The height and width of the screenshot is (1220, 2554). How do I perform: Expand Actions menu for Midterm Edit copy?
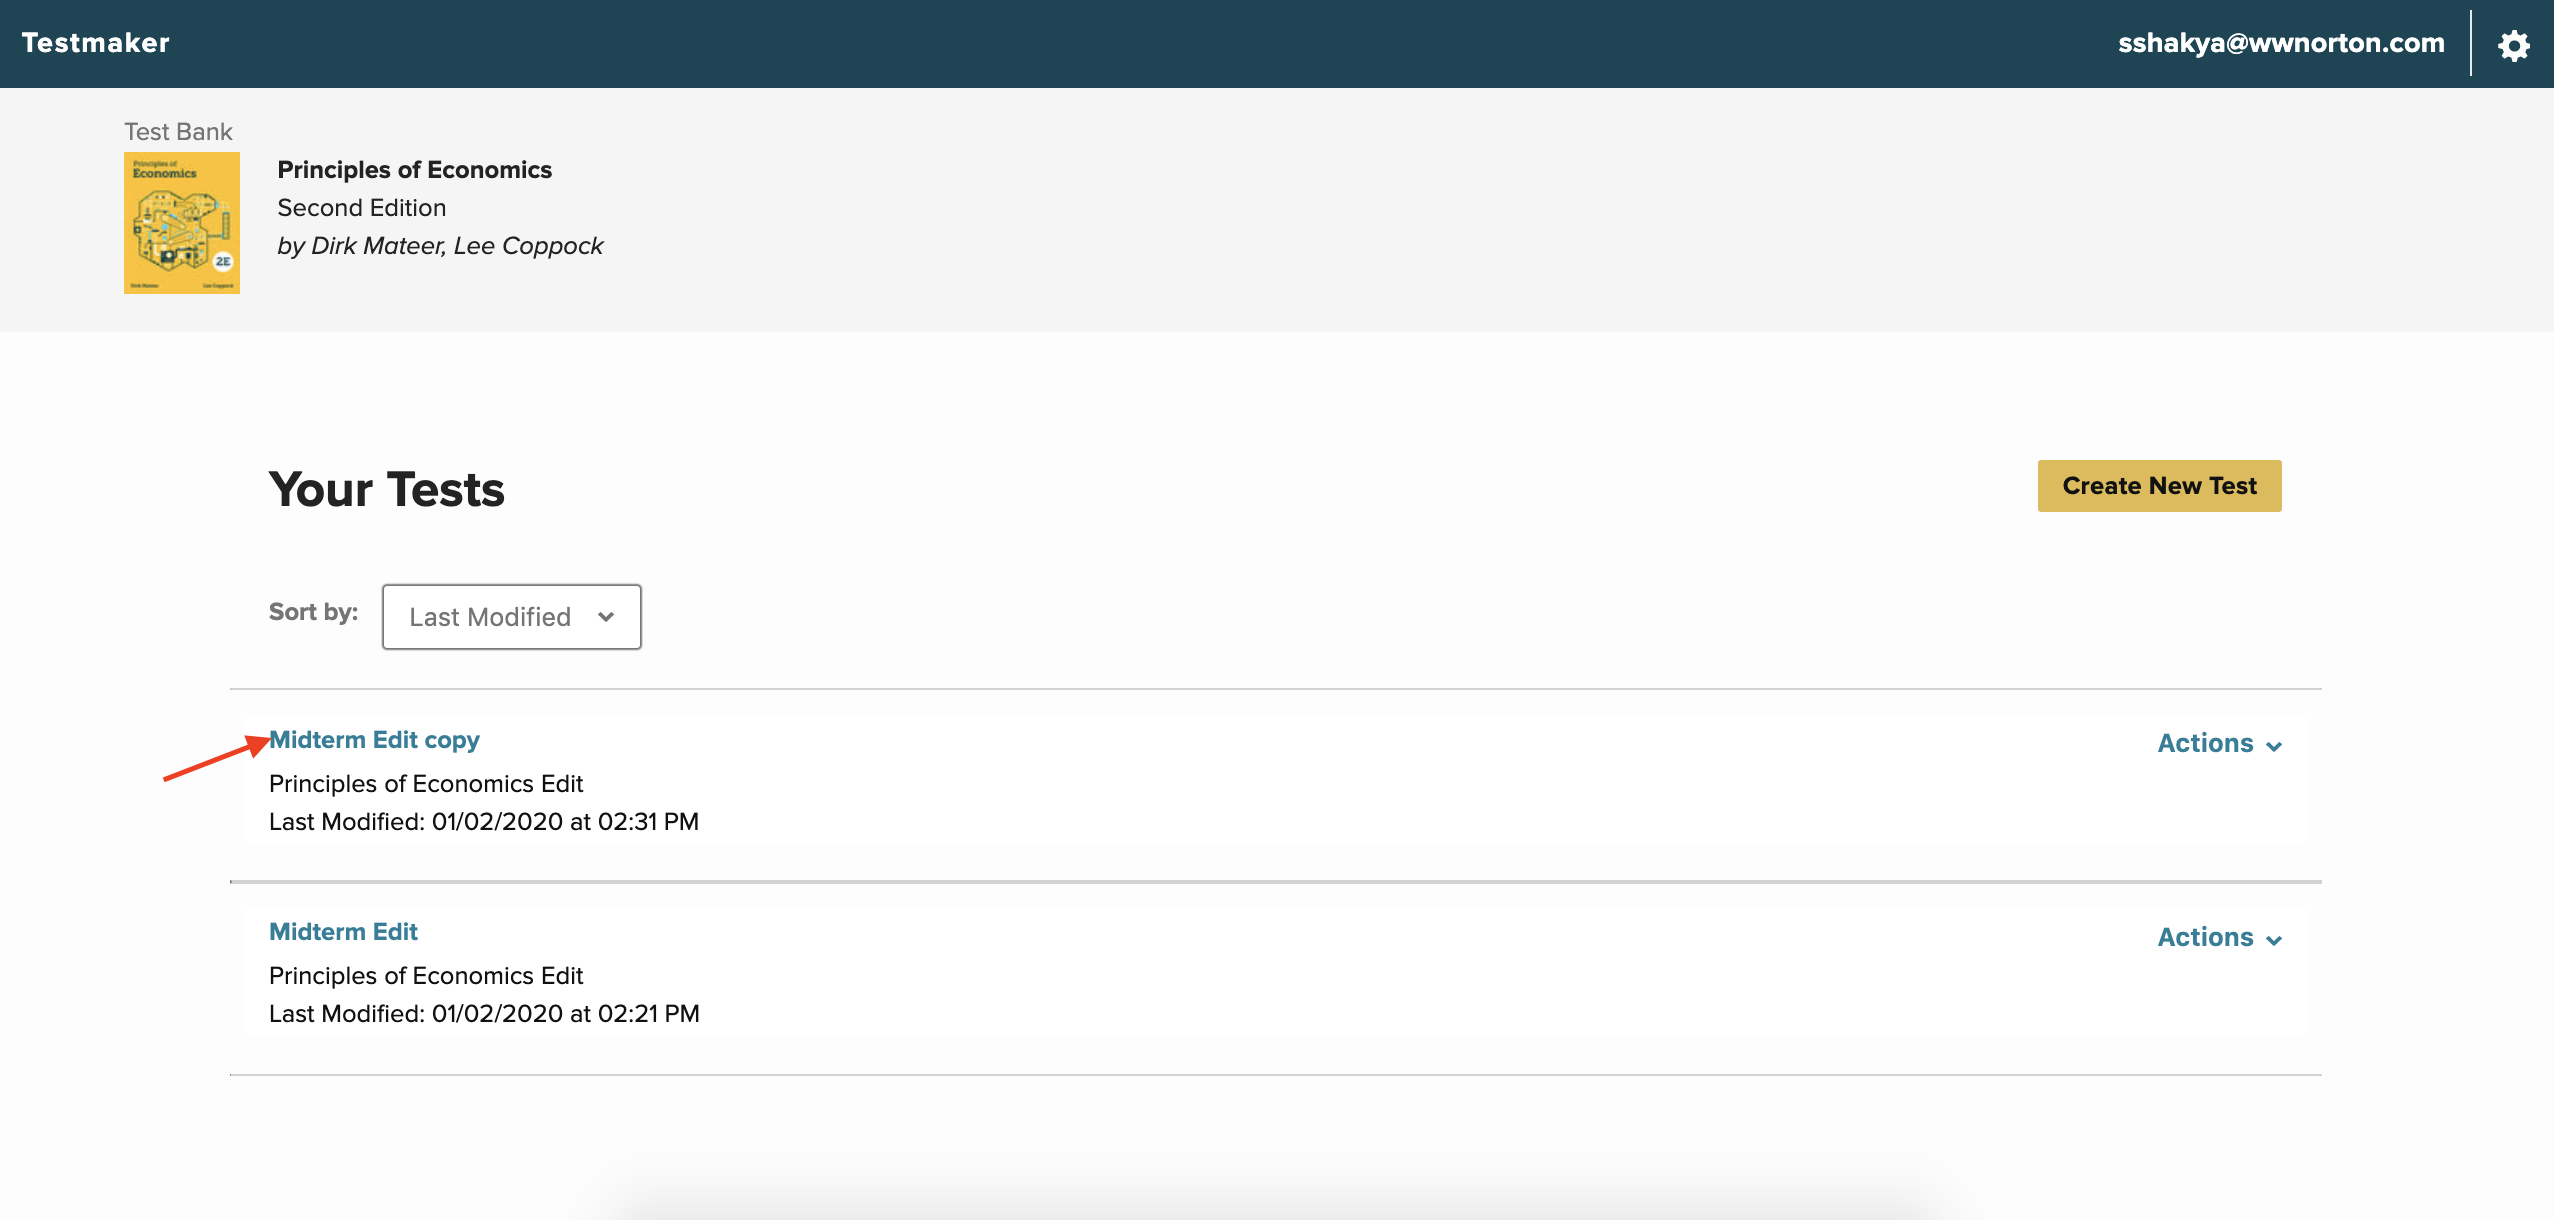2205,743
